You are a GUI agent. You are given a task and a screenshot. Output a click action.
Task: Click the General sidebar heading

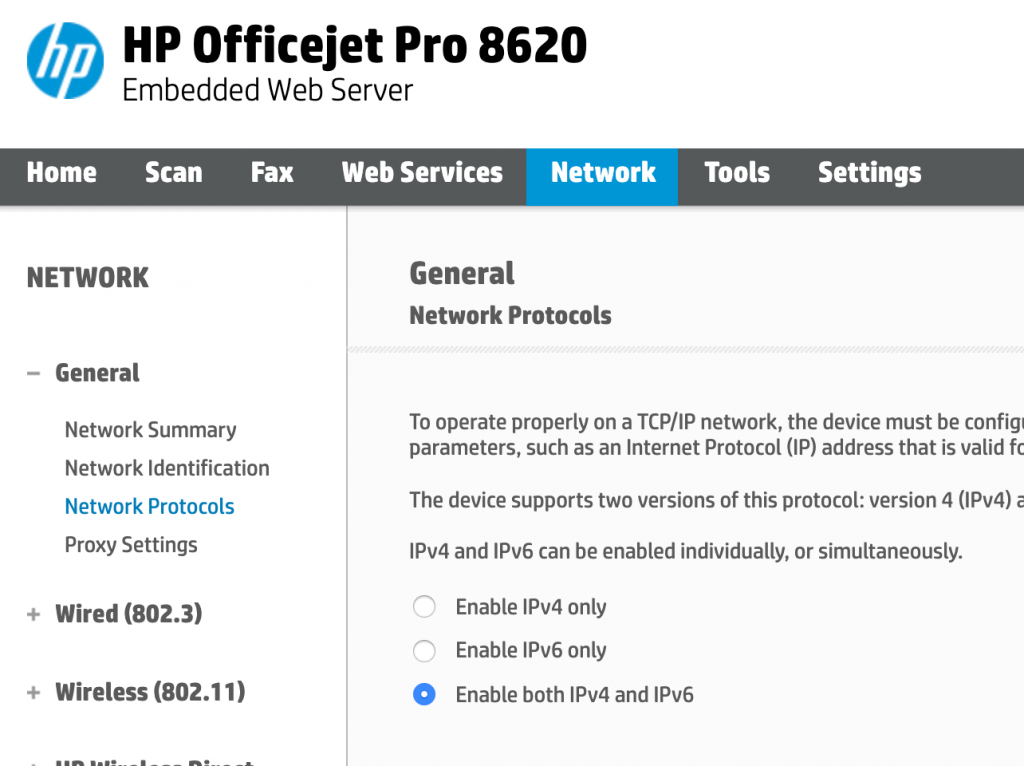coord(97,373)
